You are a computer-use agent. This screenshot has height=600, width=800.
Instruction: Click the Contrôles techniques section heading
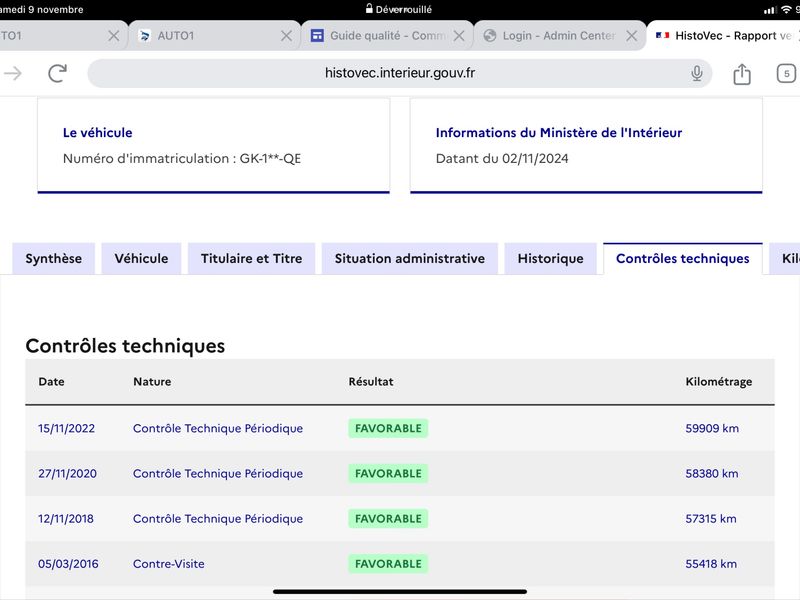click(125, 346)
